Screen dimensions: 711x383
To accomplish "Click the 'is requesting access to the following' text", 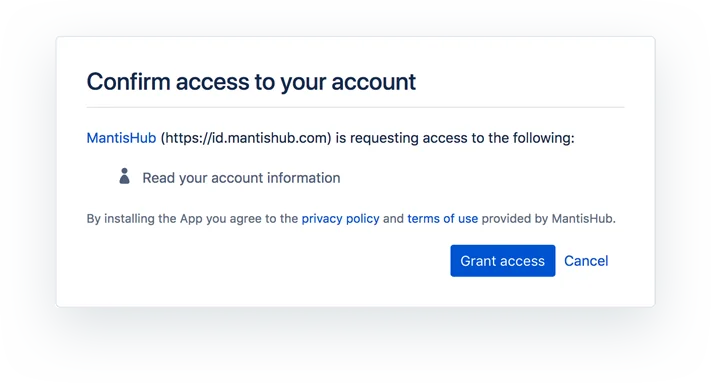I will tap(455, 138).
